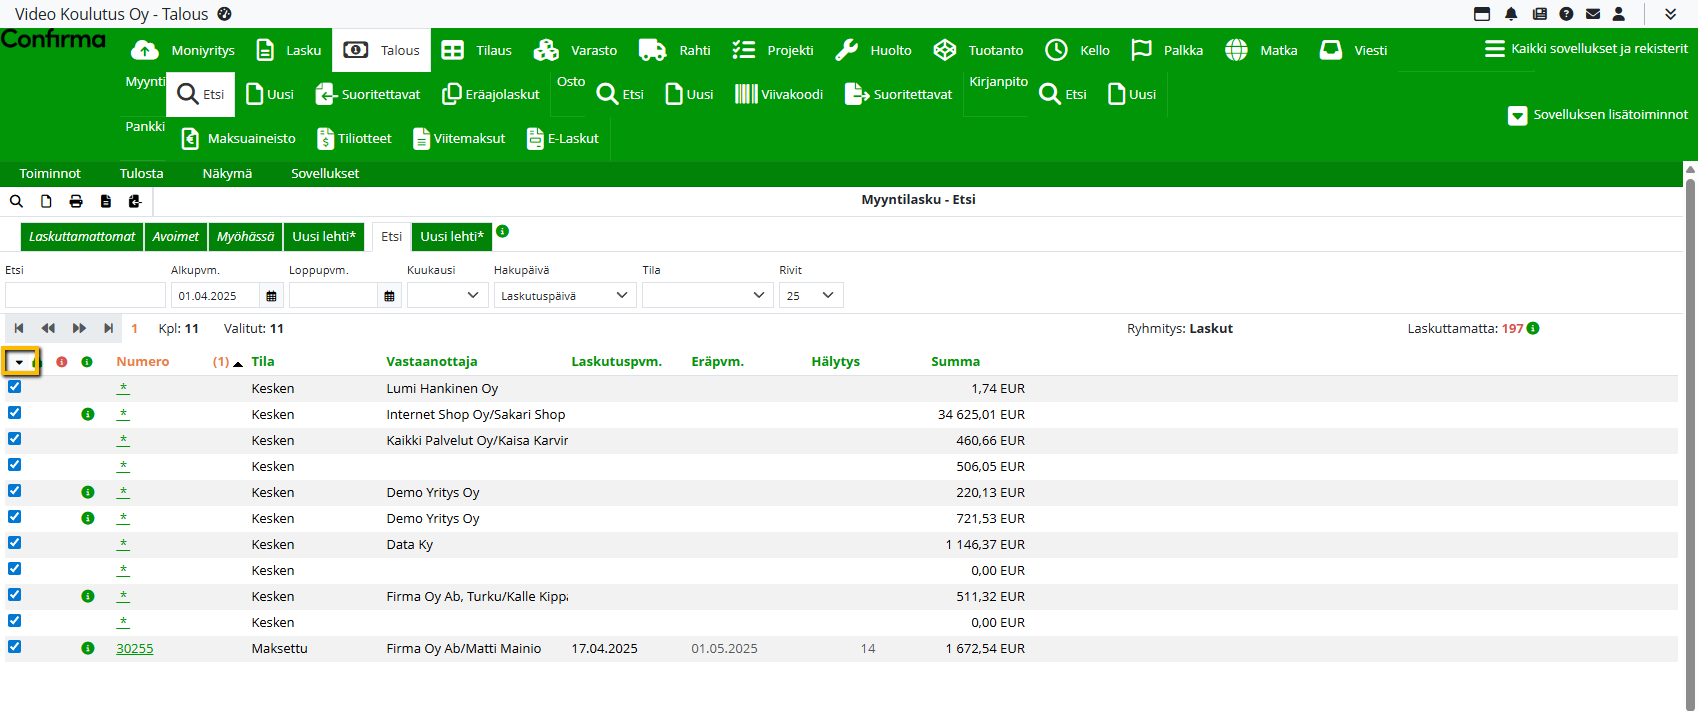Click the Etsi search text field

[85, 296]
